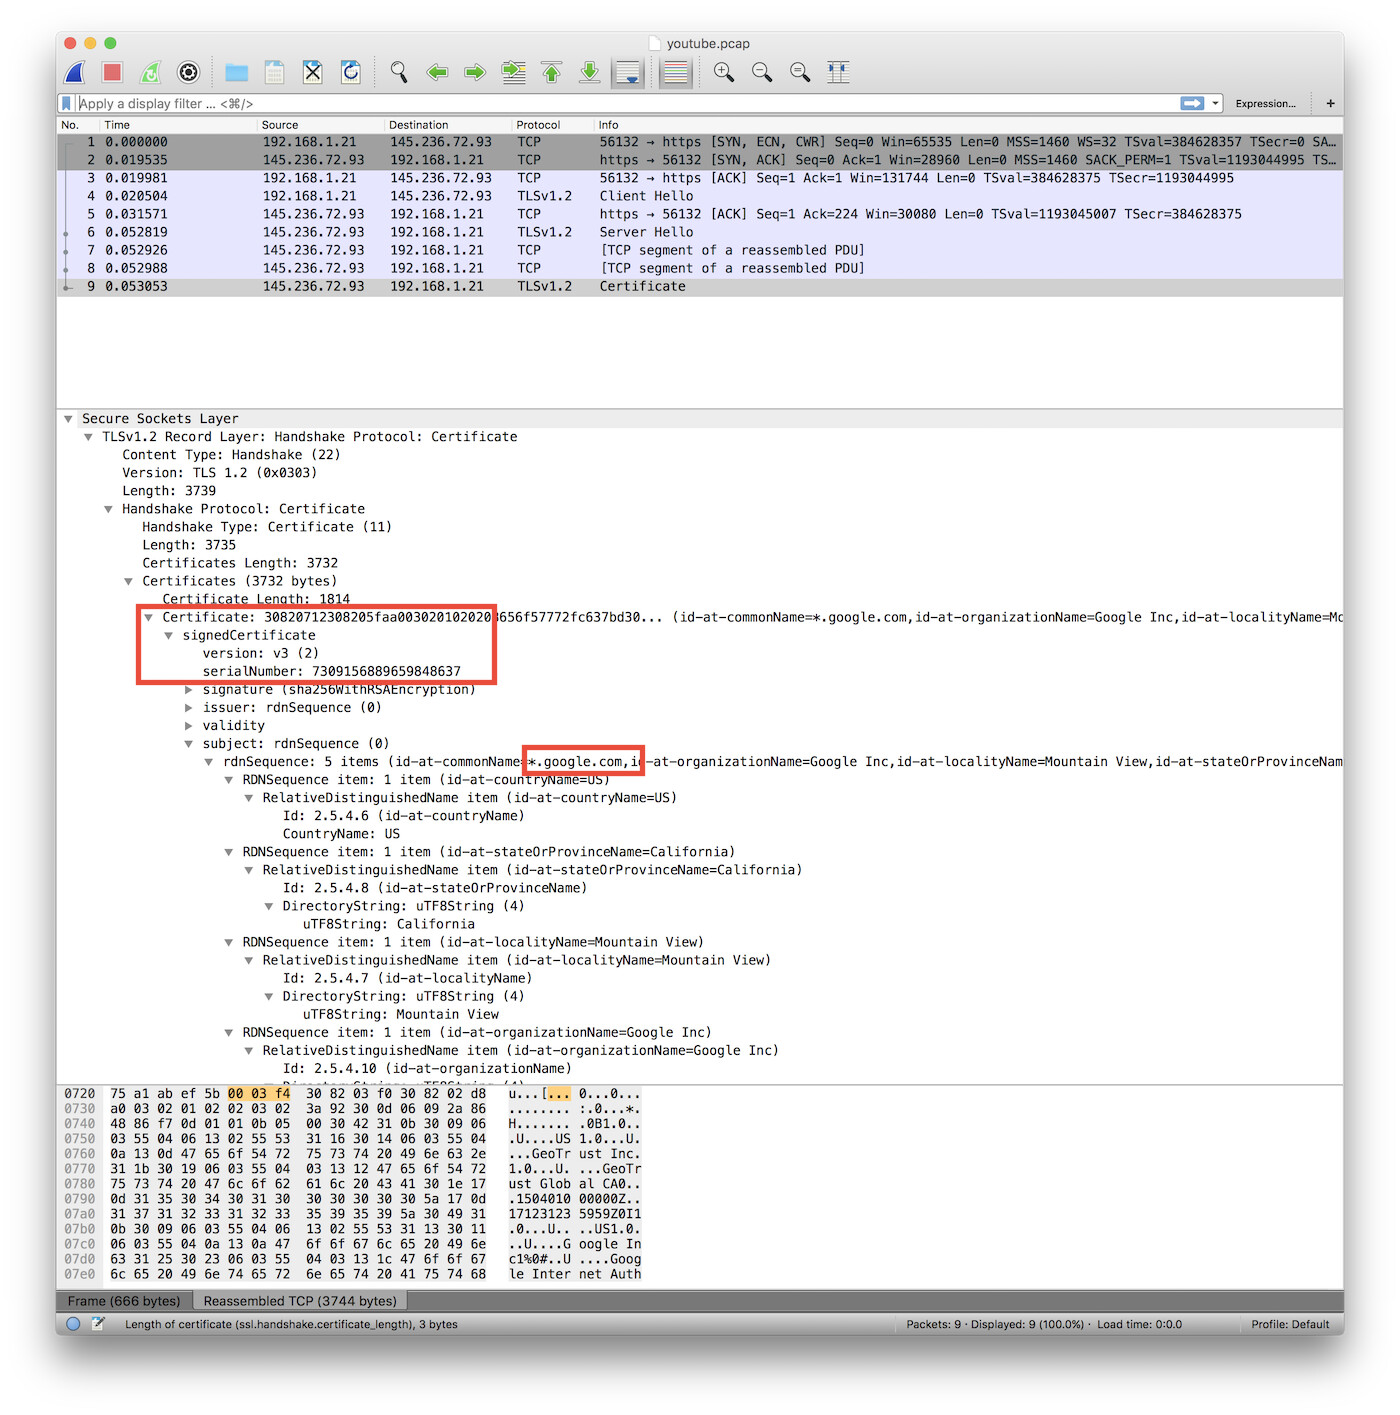1400x1415 pixels.
Task: Expand the issuer: rdnSequence node
Action: [188, 708]
